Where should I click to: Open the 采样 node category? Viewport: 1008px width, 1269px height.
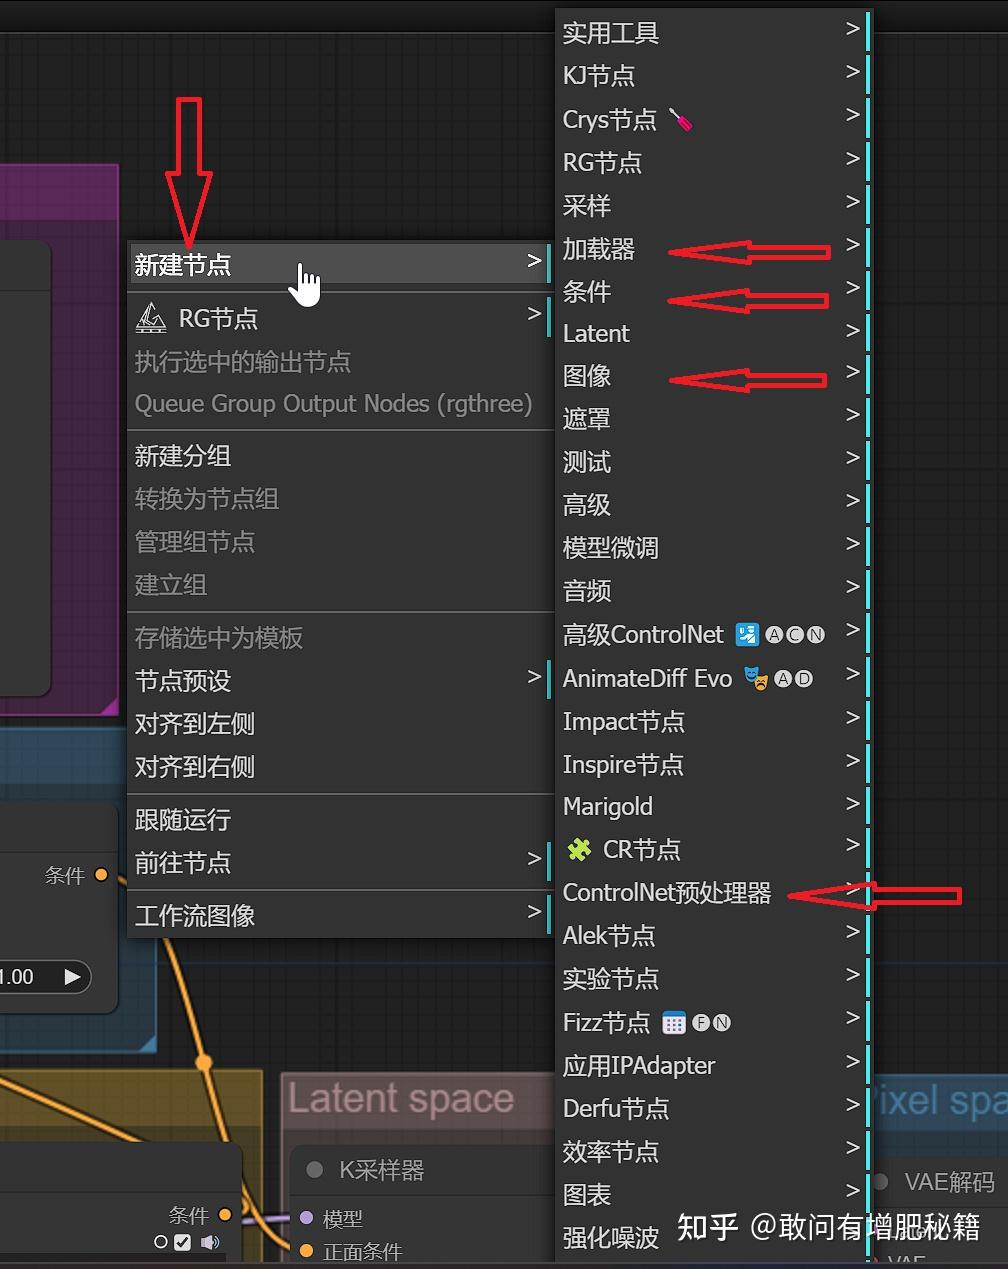tap(712, 206)
